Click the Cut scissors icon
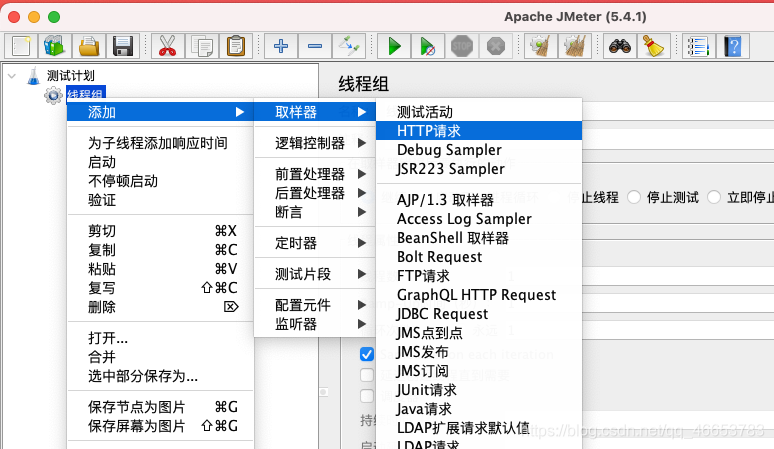This screenshot has height=449, width=774. tap(167, 46)
